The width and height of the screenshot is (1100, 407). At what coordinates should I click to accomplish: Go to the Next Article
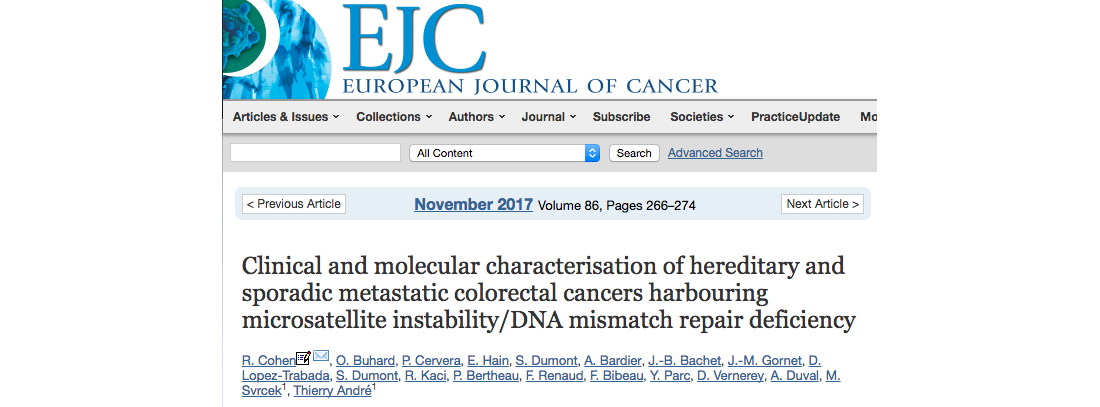pos(822,204)
